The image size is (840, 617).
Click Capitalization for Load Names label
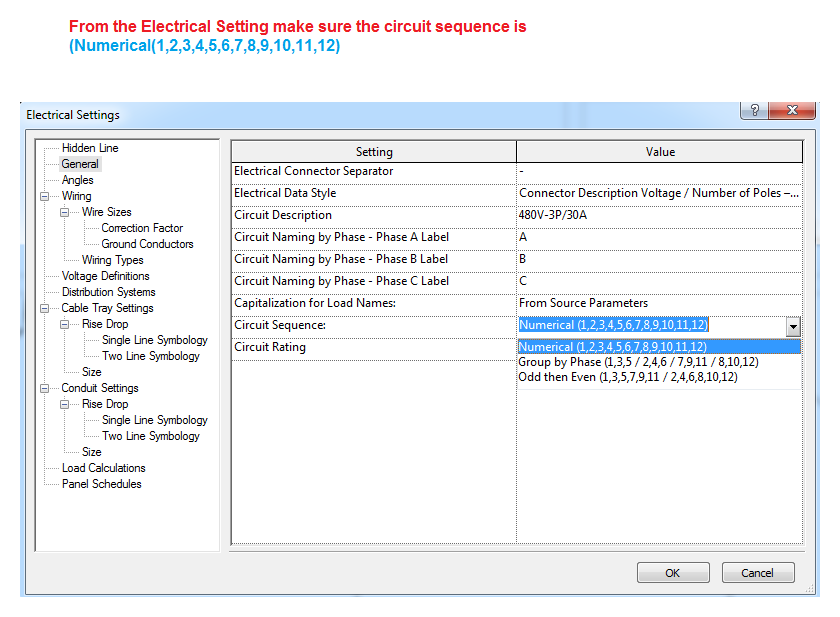(315, 303)
